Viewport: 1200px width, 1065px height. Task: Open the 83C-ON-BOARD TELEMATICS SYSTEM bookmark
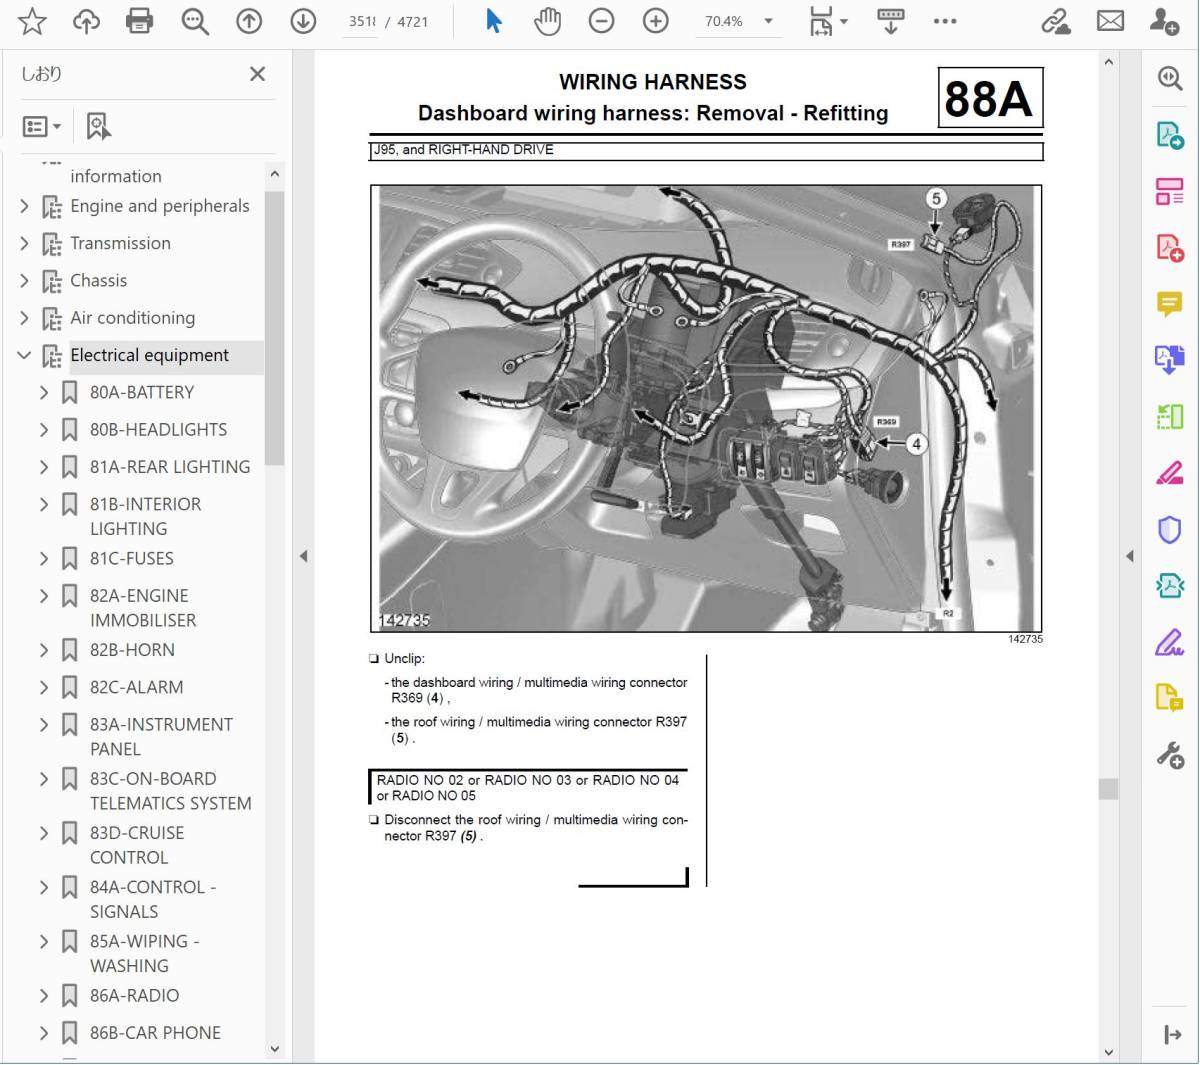click(170, 790)
